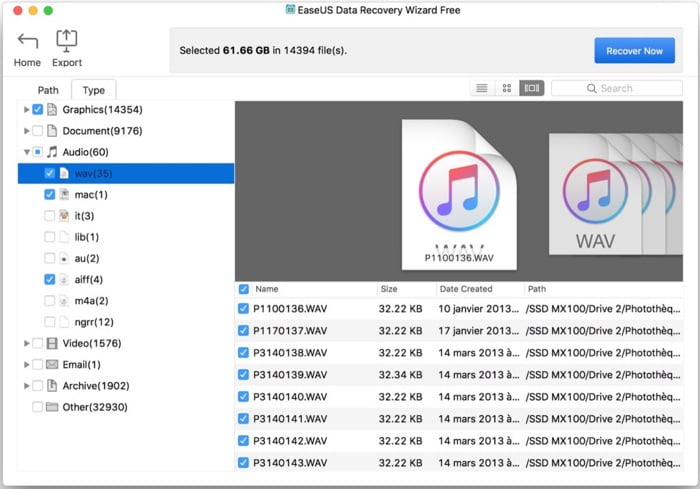Check the Document(9176) checkbox
Viewport: 700px width, 489px height.
pos(38,131)
